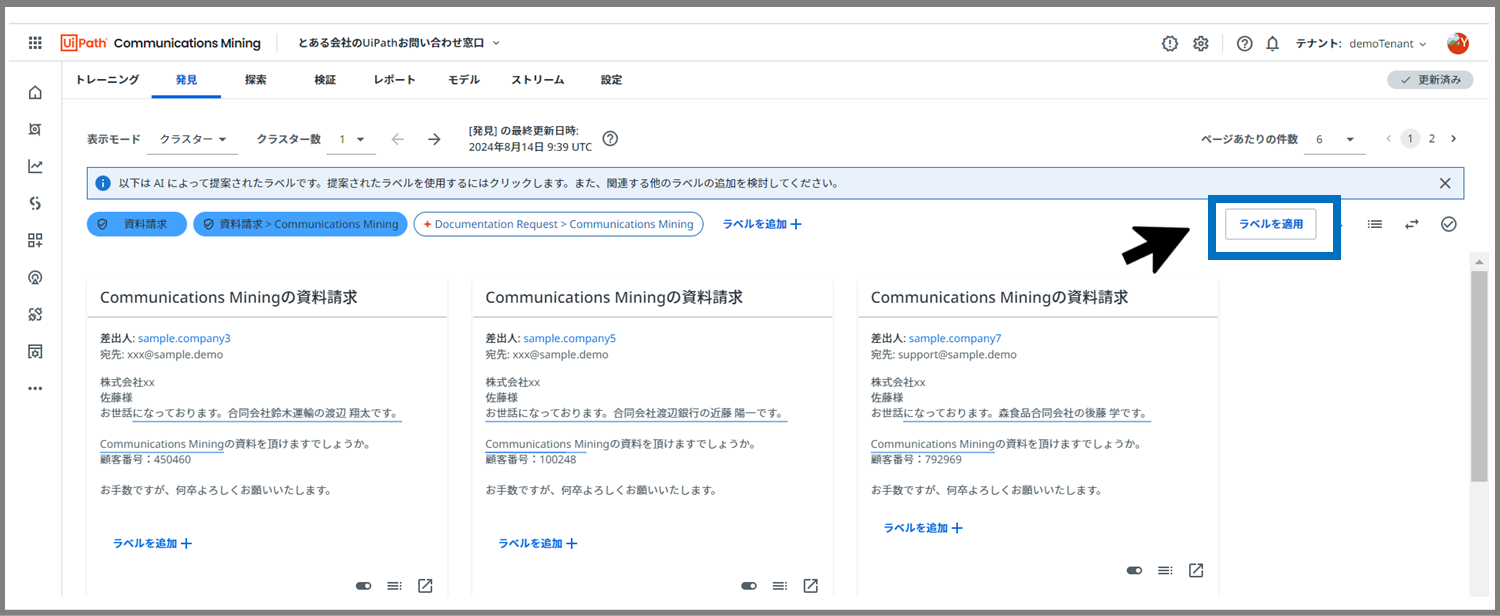This screenshot has width=1500, height=616.
Task: Check the notifications bell
Action: [1273, 43]
